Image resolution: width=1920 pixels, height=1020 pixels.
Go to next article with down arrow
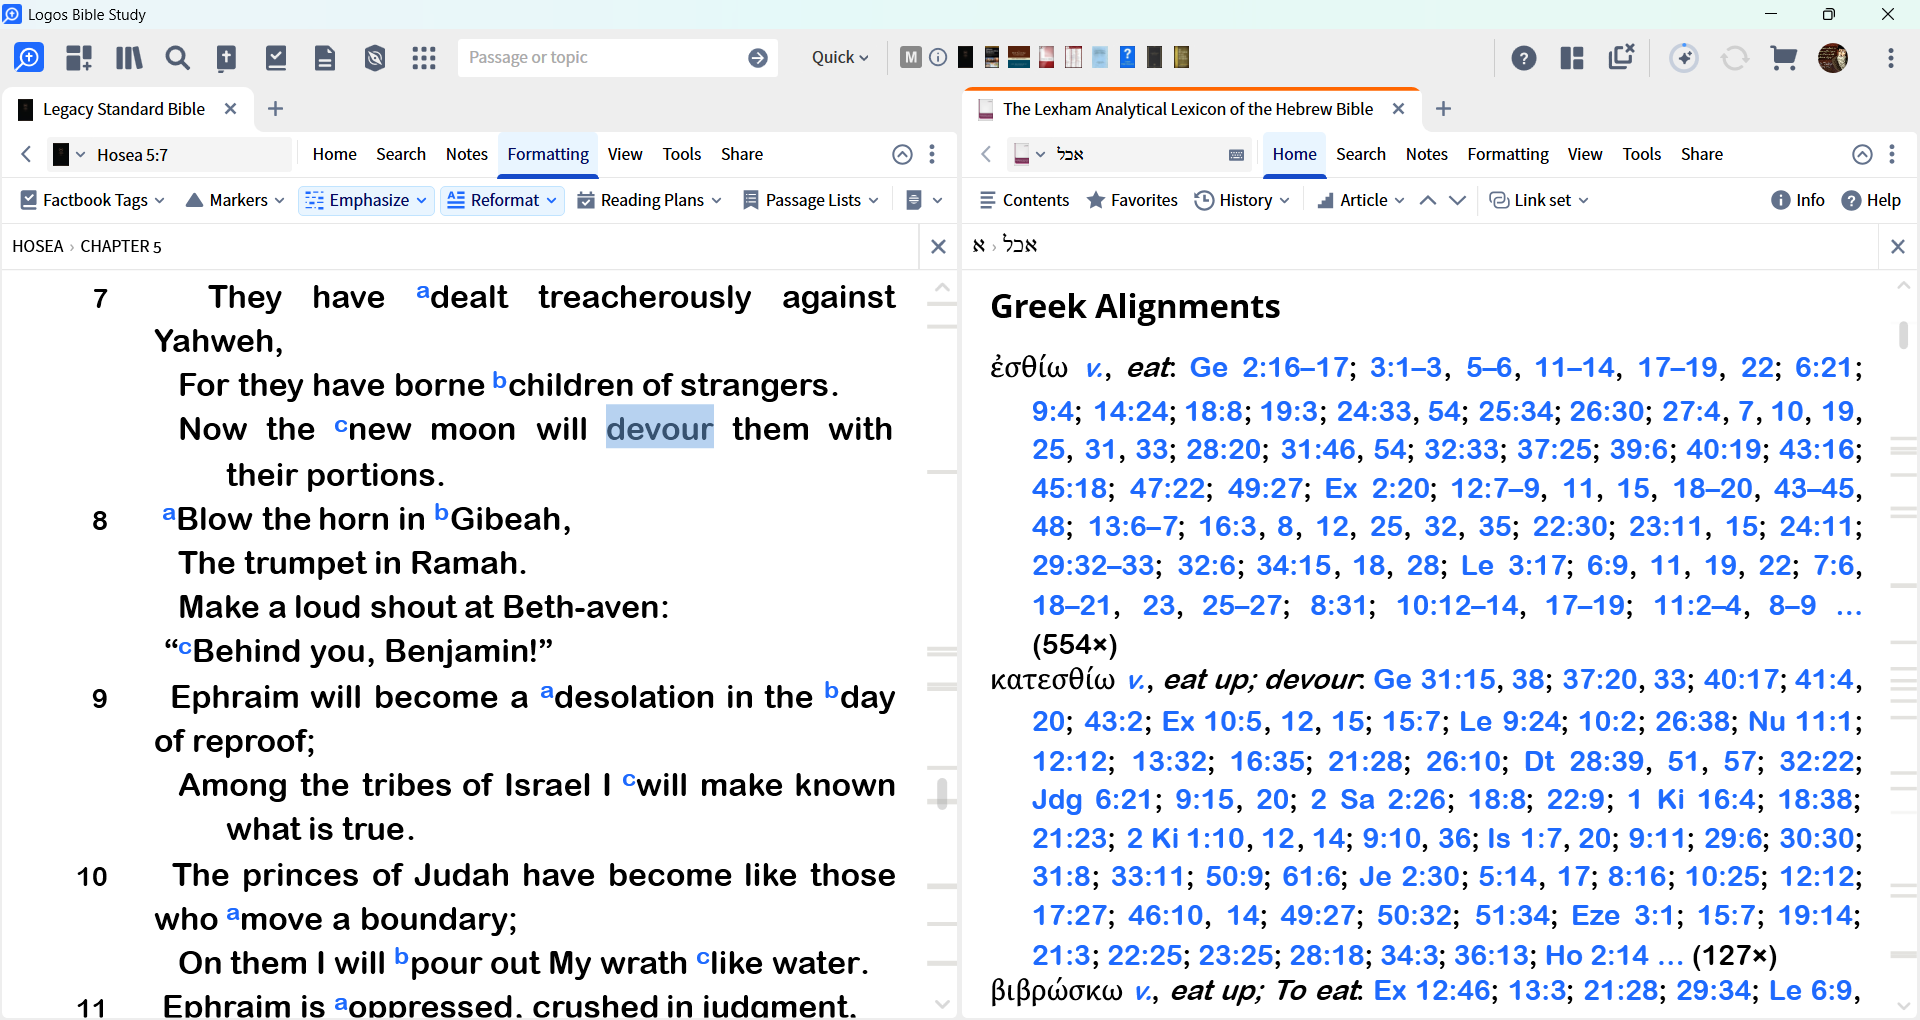coord(1458,200)
